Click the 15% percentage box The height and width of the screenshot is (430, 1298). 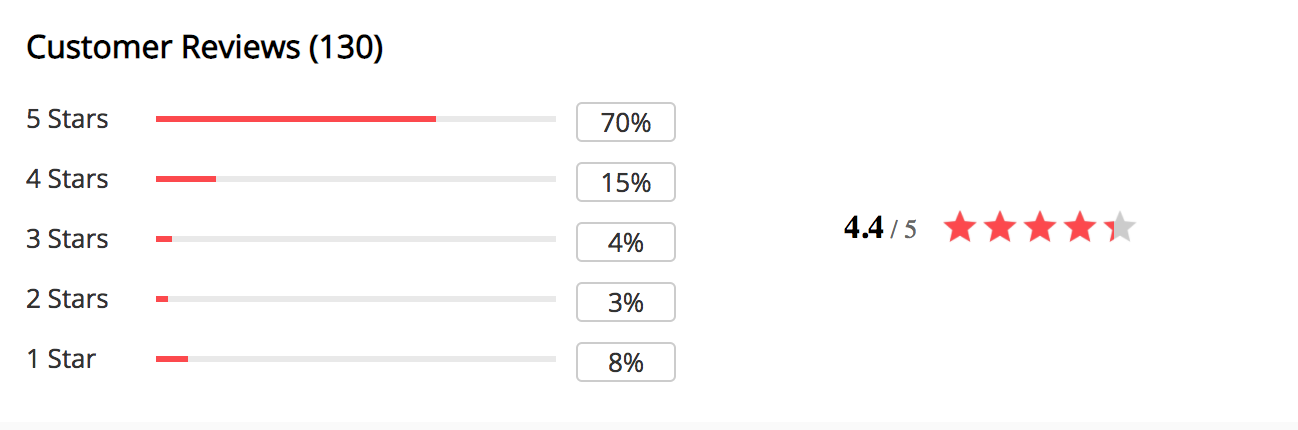point(626,182)
